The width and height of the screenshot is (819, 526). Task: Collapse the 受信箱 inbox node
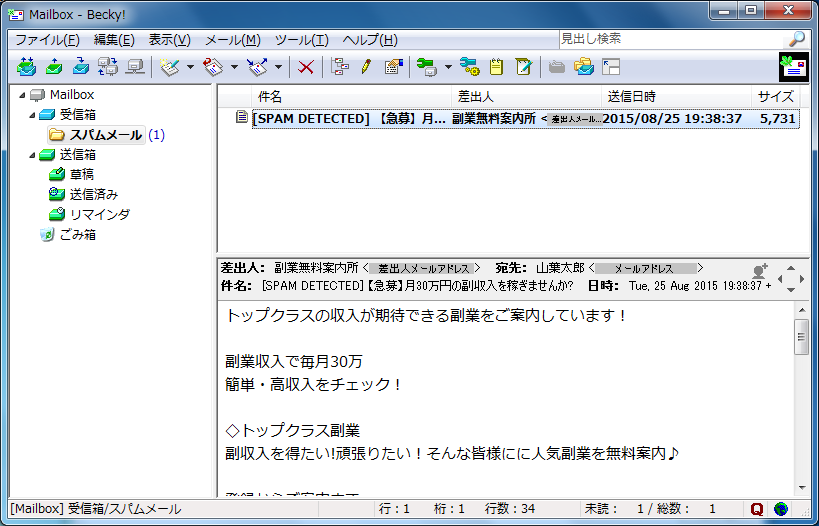pos(32,115)
